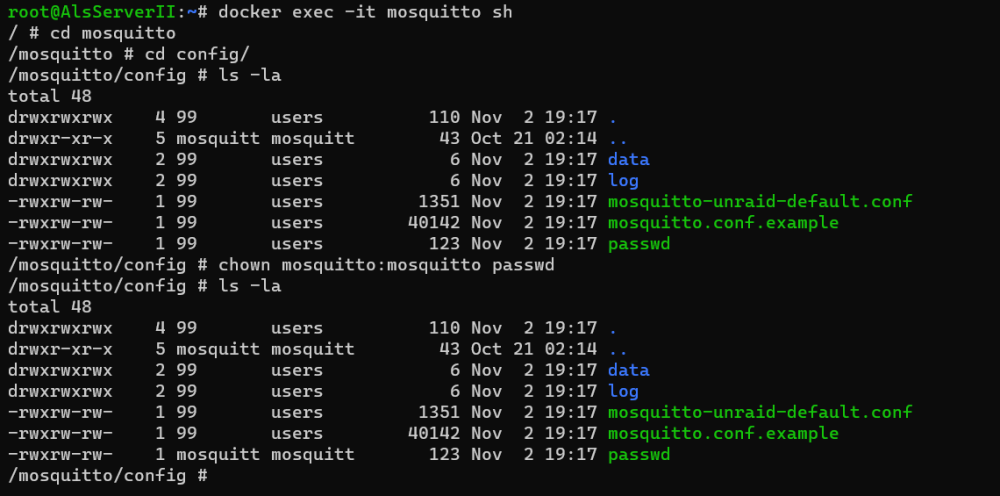Click second mosquitto-unraid-default.conf filename

click(x=760, y=412)
